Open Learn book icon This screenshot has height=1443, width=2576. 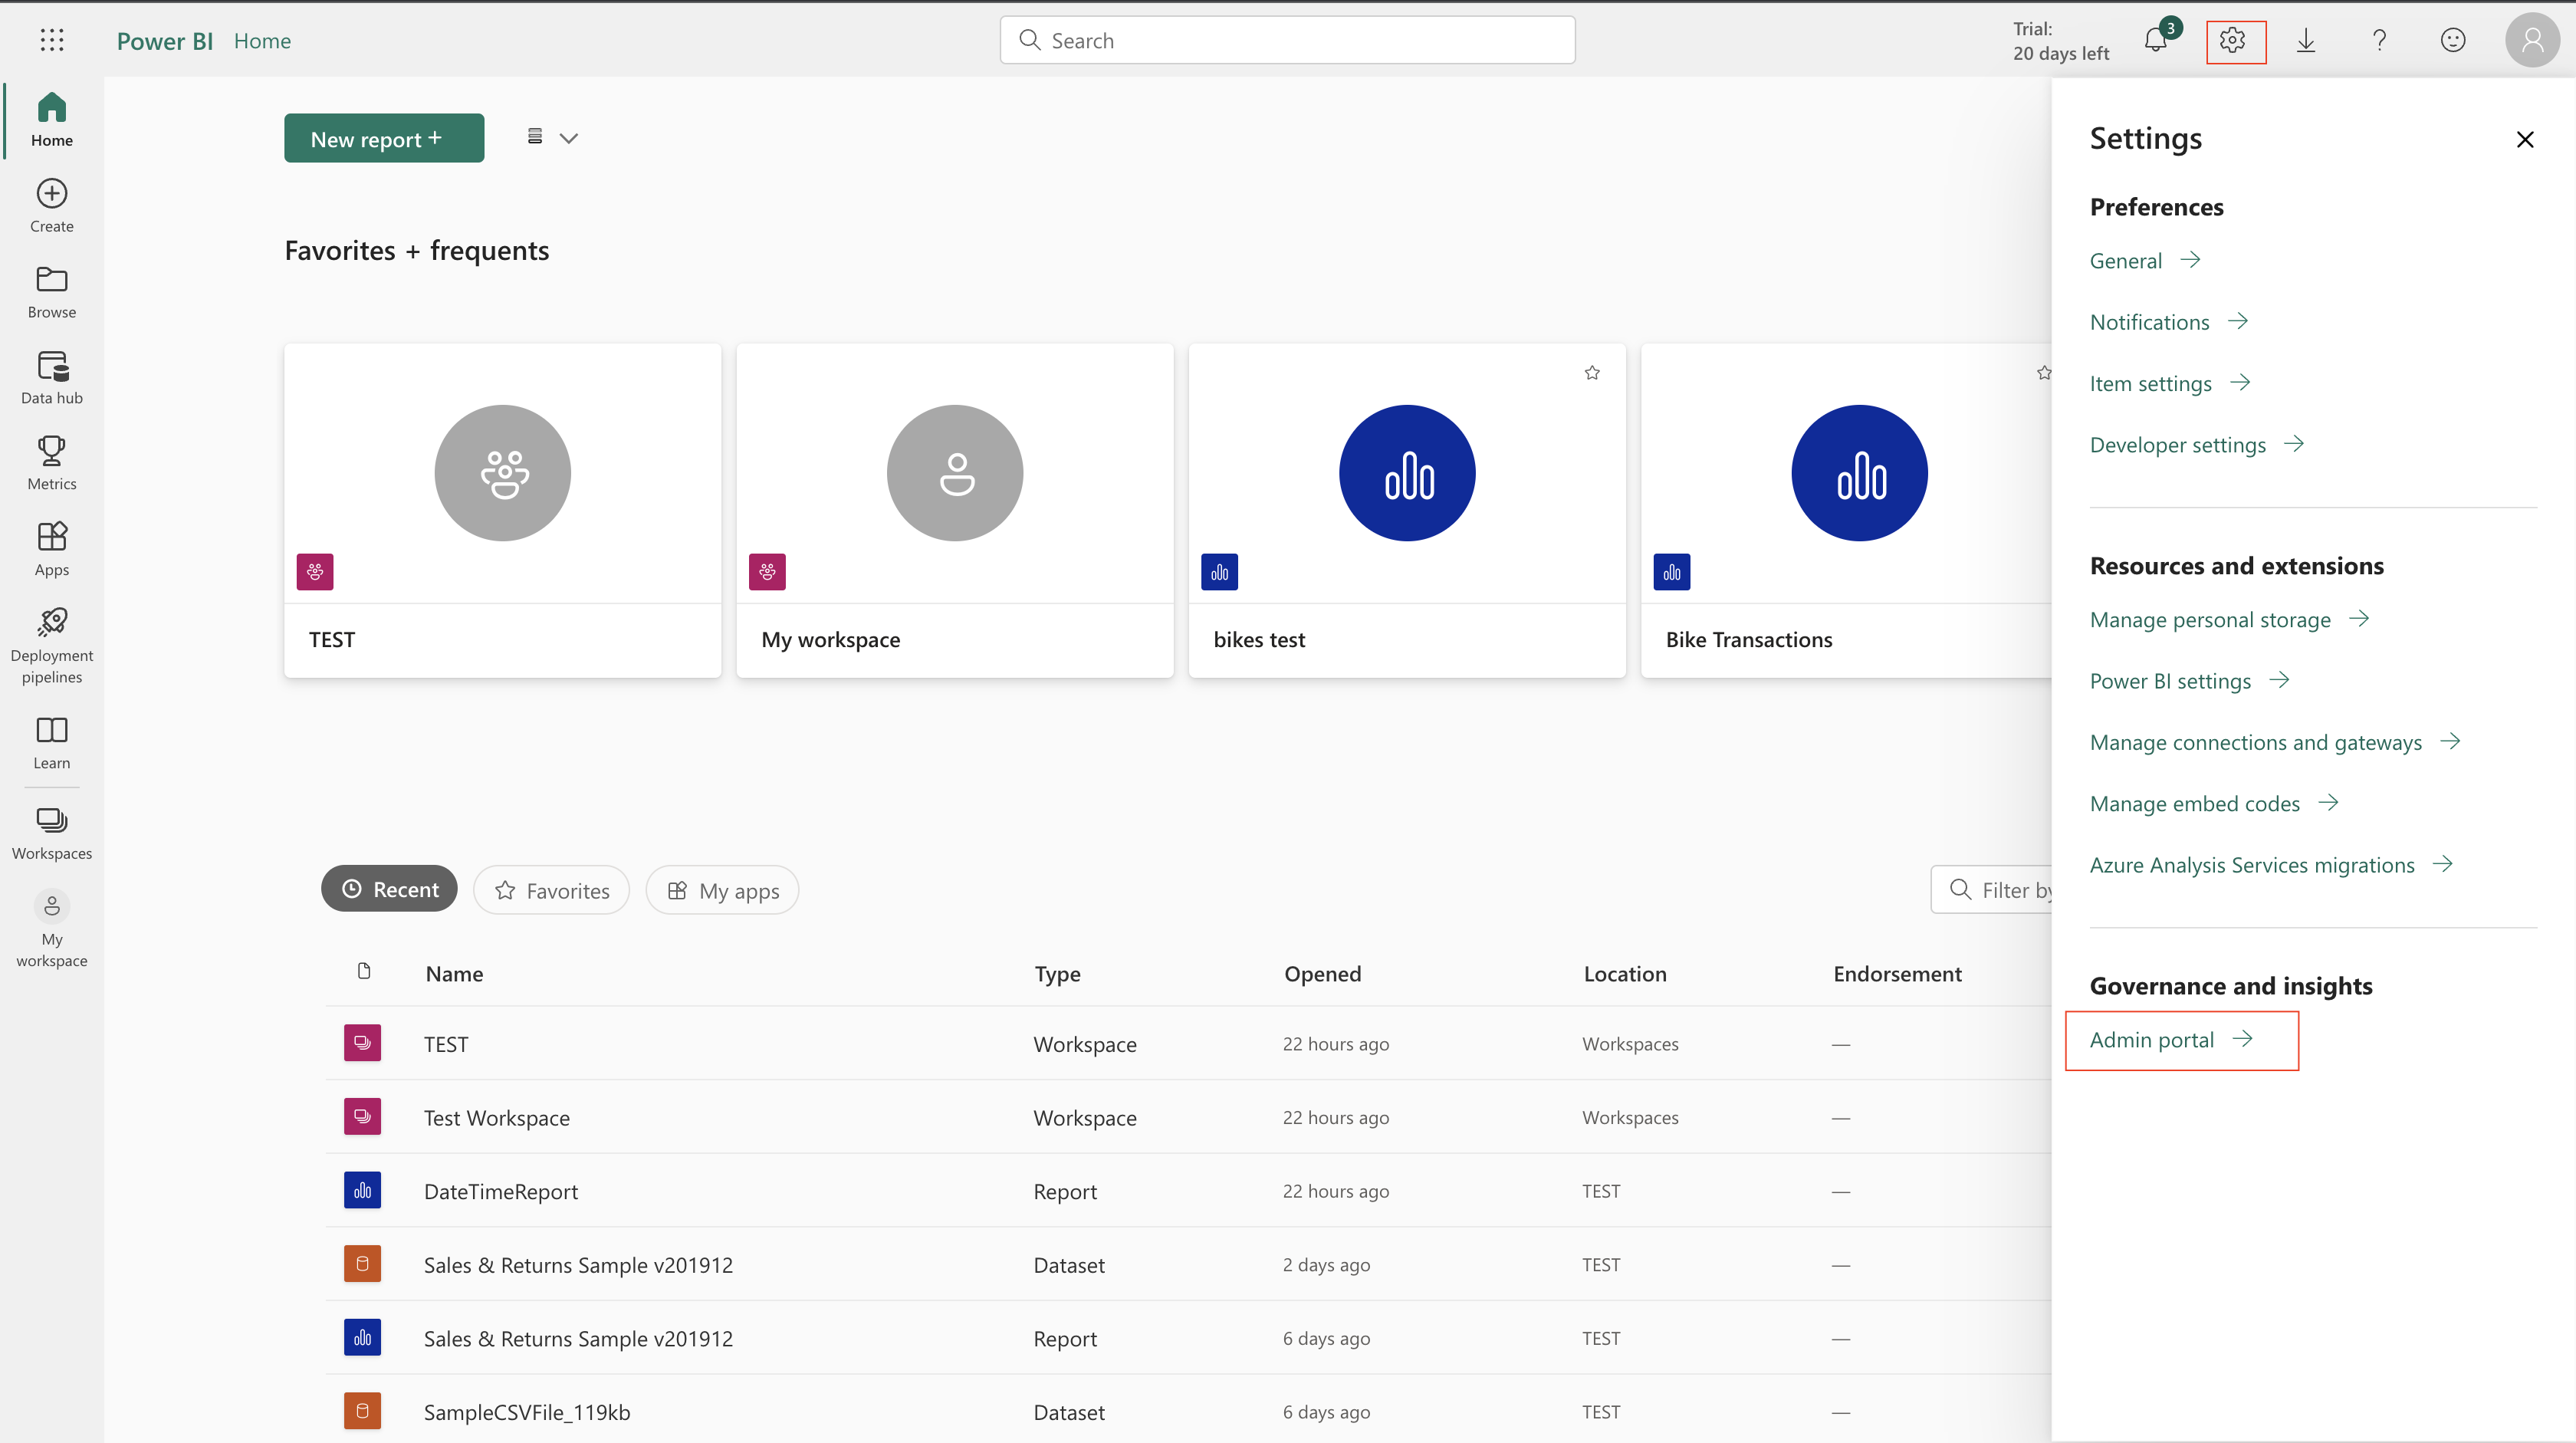click(52, 743)
